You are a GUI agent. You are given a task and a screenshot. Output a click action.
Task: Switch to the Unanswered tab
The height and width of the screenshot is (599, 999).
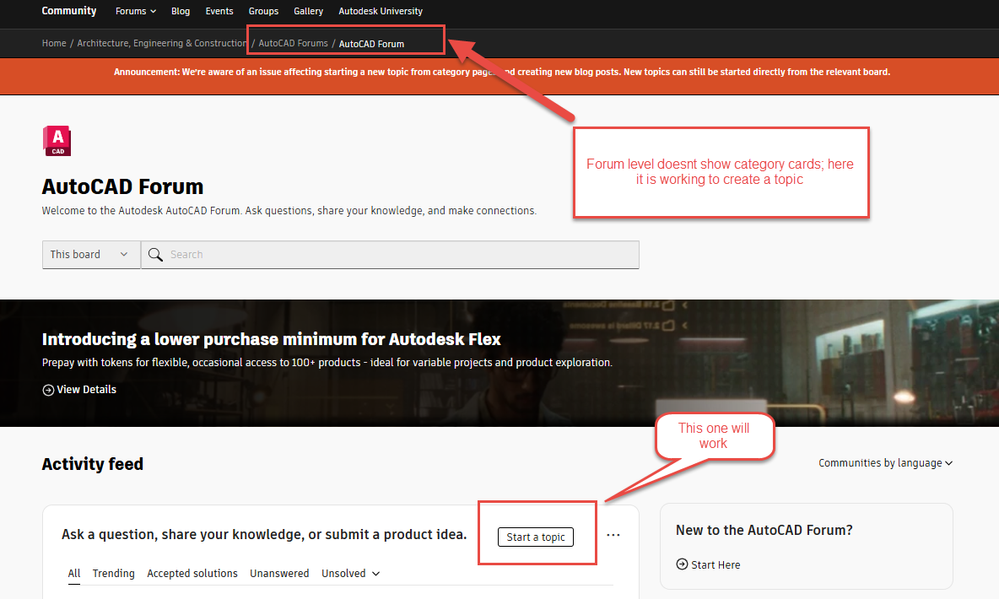click(279, 574)
